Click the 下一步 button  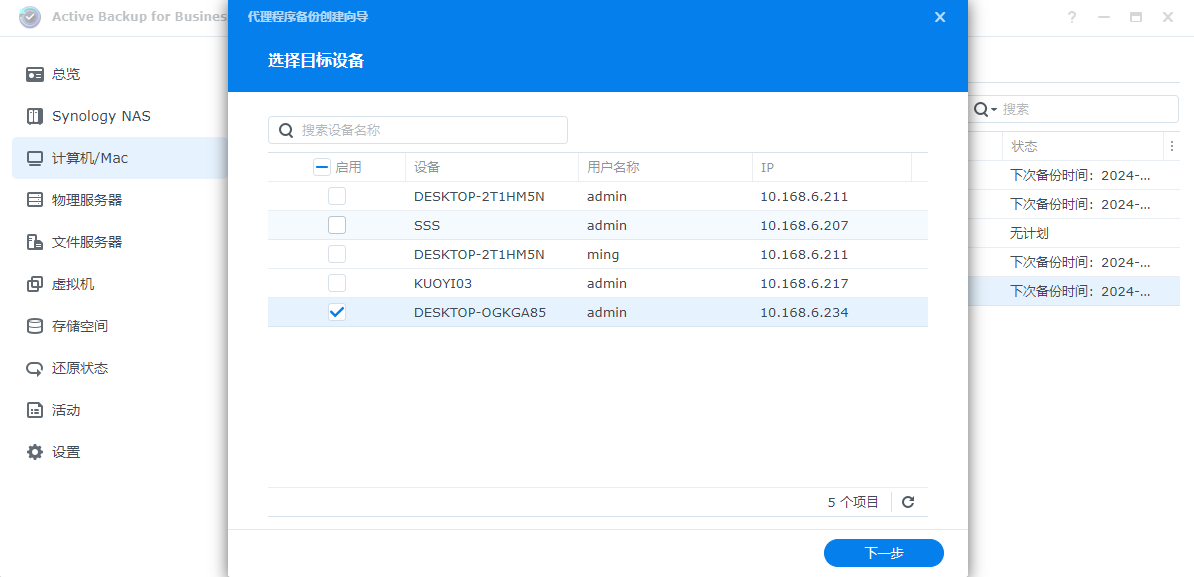(x=883, y=552)
